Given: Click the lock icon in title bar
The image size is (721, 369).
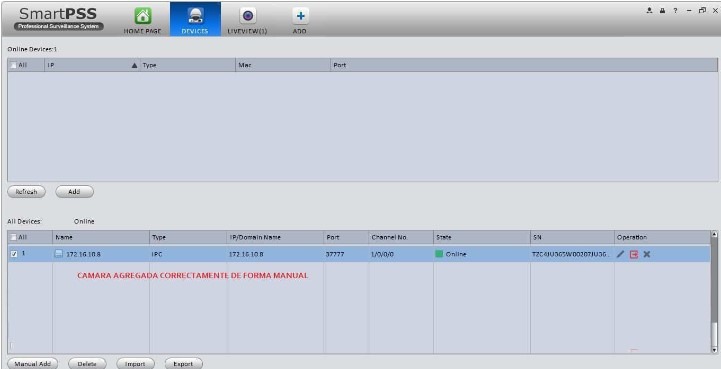Looking at the screenshot, I should pos(663,10).
